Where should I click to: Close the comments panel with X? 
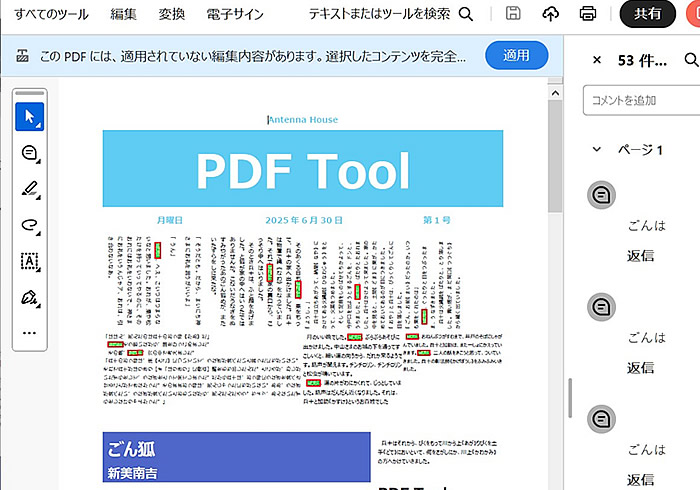tap(597, 59)
